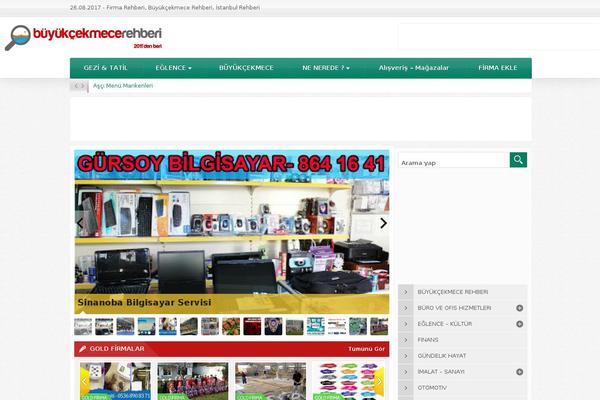Image resolution: width=600 pixels, height=400 pixels.
Task: Expand the İMALAT – SANAYİ plus icon
Action: click(519, 372)
